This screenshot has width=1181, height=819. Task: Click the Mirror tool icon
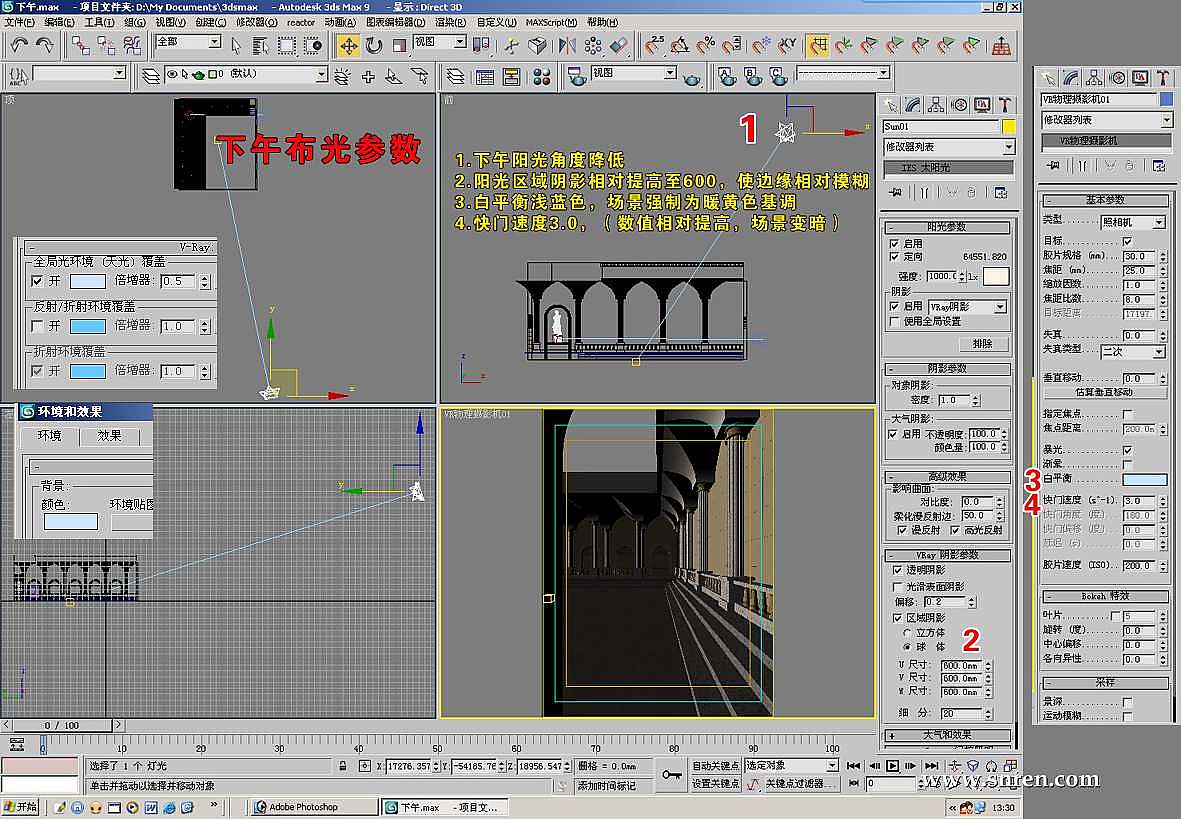tap(567, 45)
